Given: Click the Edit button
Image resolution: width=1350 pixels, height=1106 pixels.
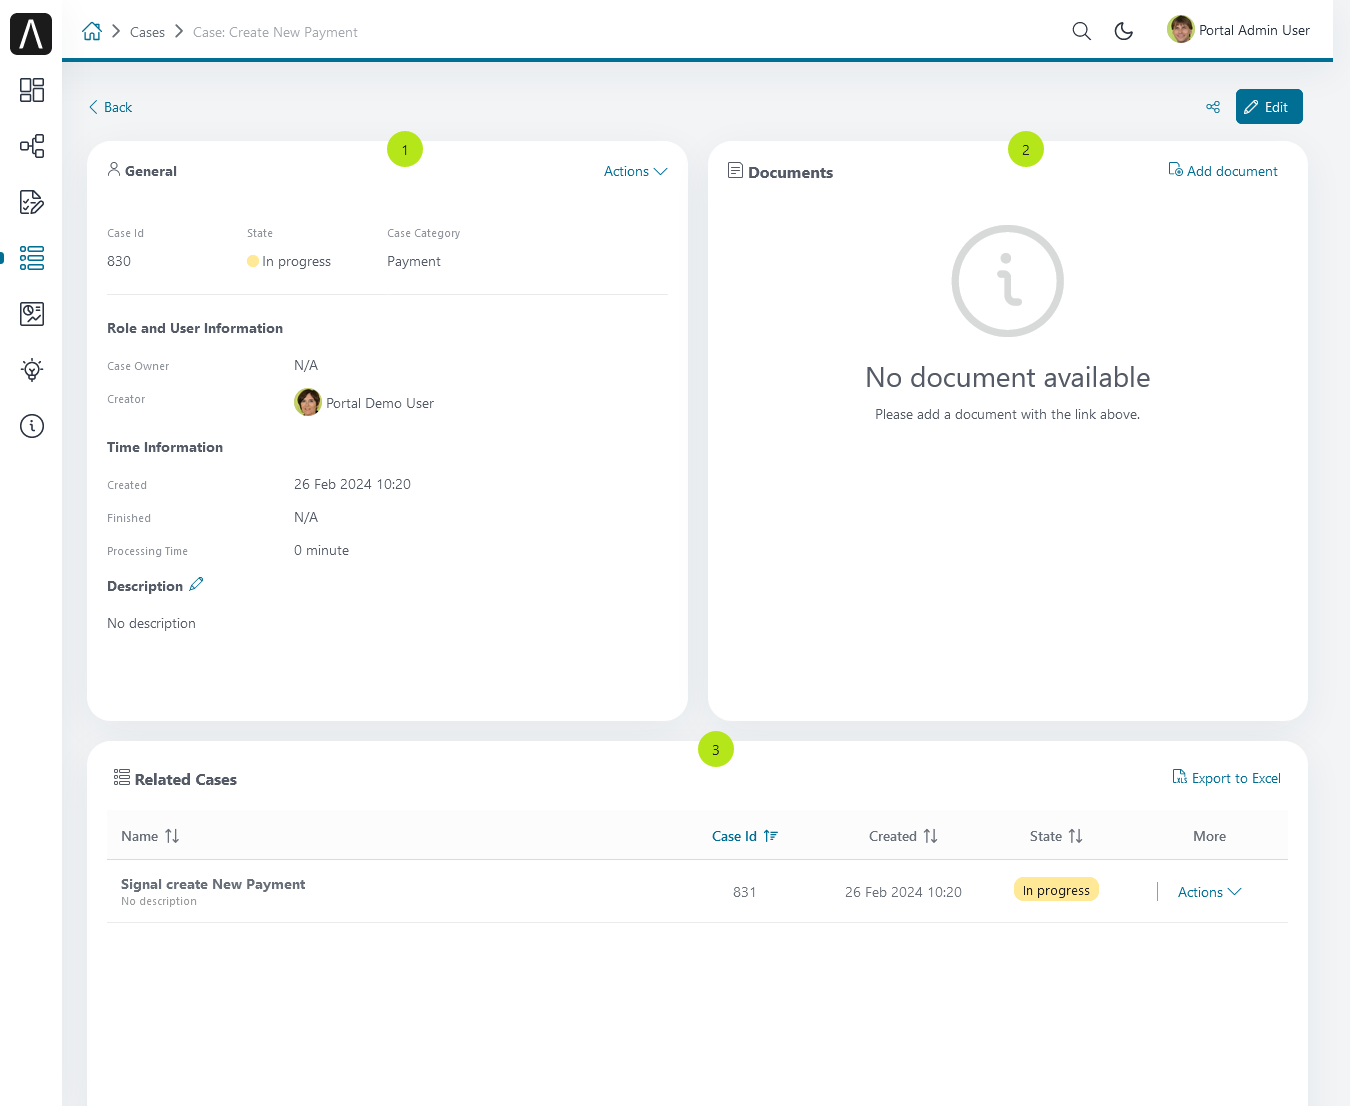Looking at the screenshot, I should (1269, 107).
